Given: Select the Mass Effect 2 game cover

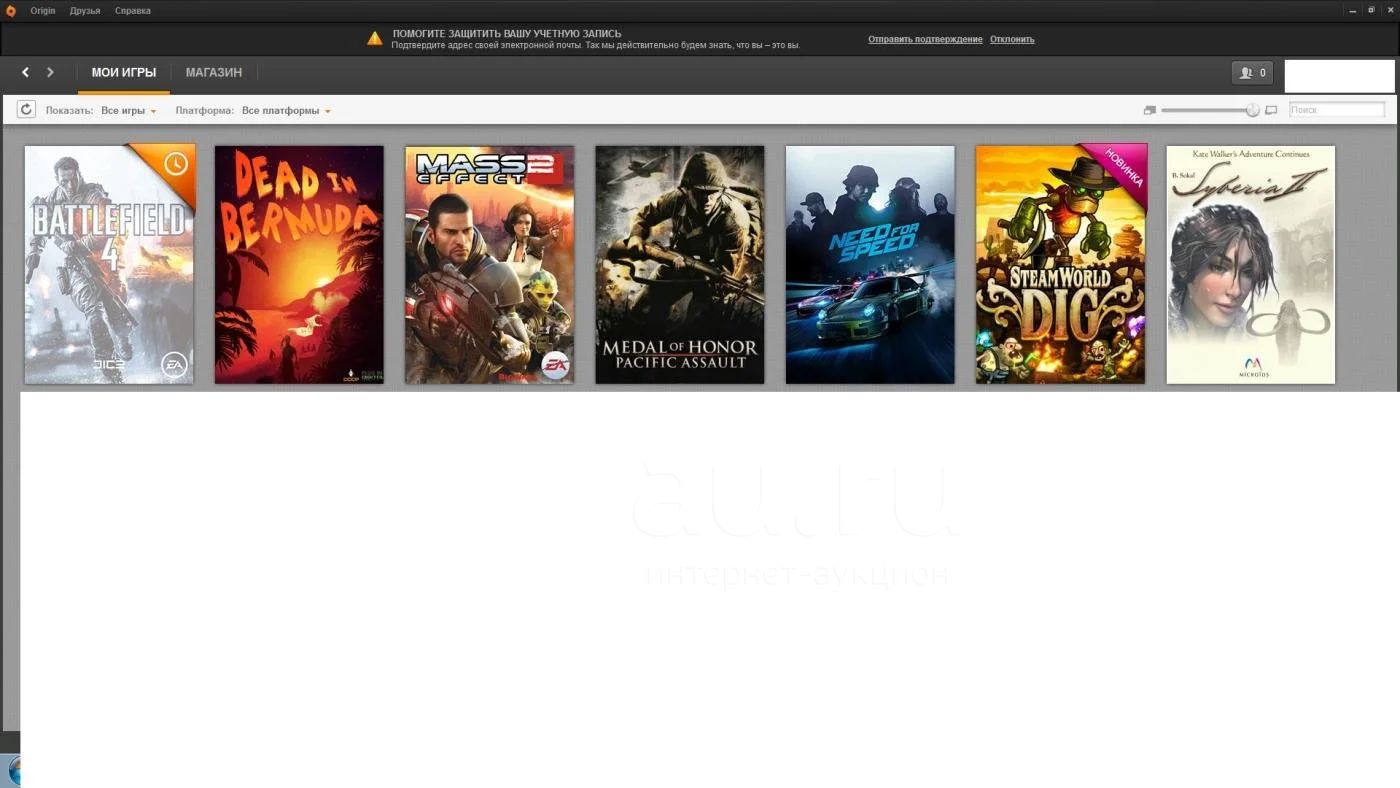Looking at the screenshot, I should 489,265.
